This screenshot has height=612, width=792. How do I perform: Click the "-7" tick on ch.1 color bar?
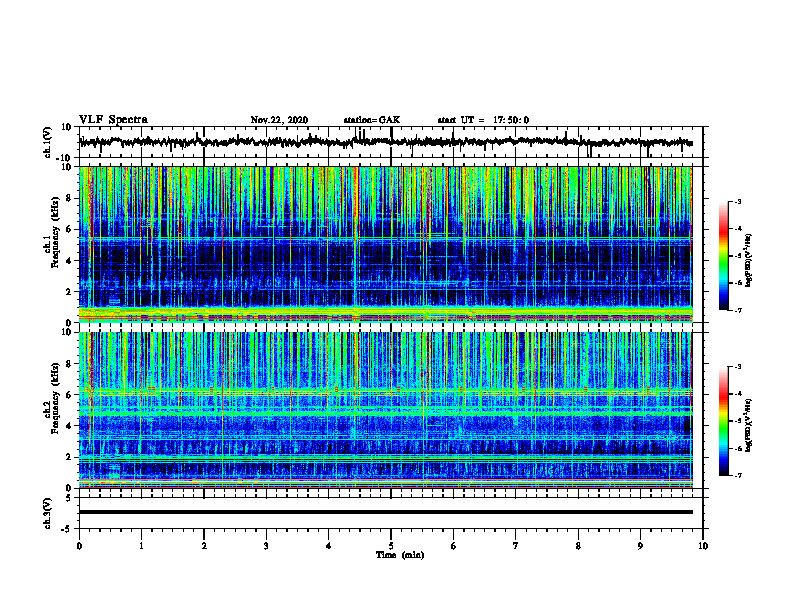coord(737,310)
